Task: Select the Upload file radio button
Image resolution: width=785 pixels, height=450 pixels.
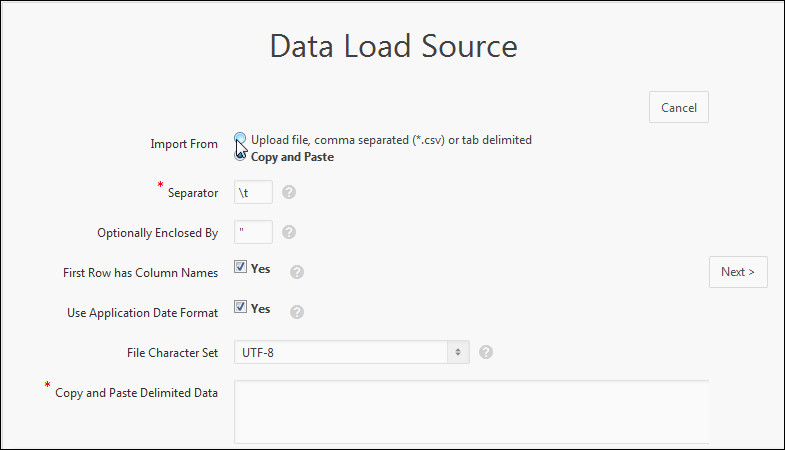Action: point(241,140)
